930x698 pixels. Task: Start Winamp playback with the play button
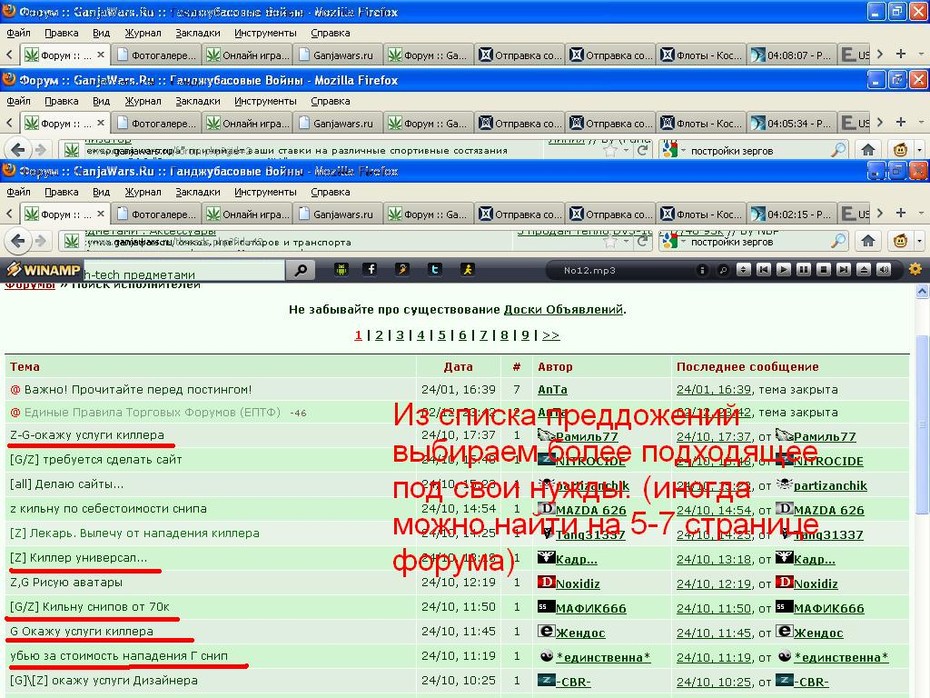[x=784, y=270]
